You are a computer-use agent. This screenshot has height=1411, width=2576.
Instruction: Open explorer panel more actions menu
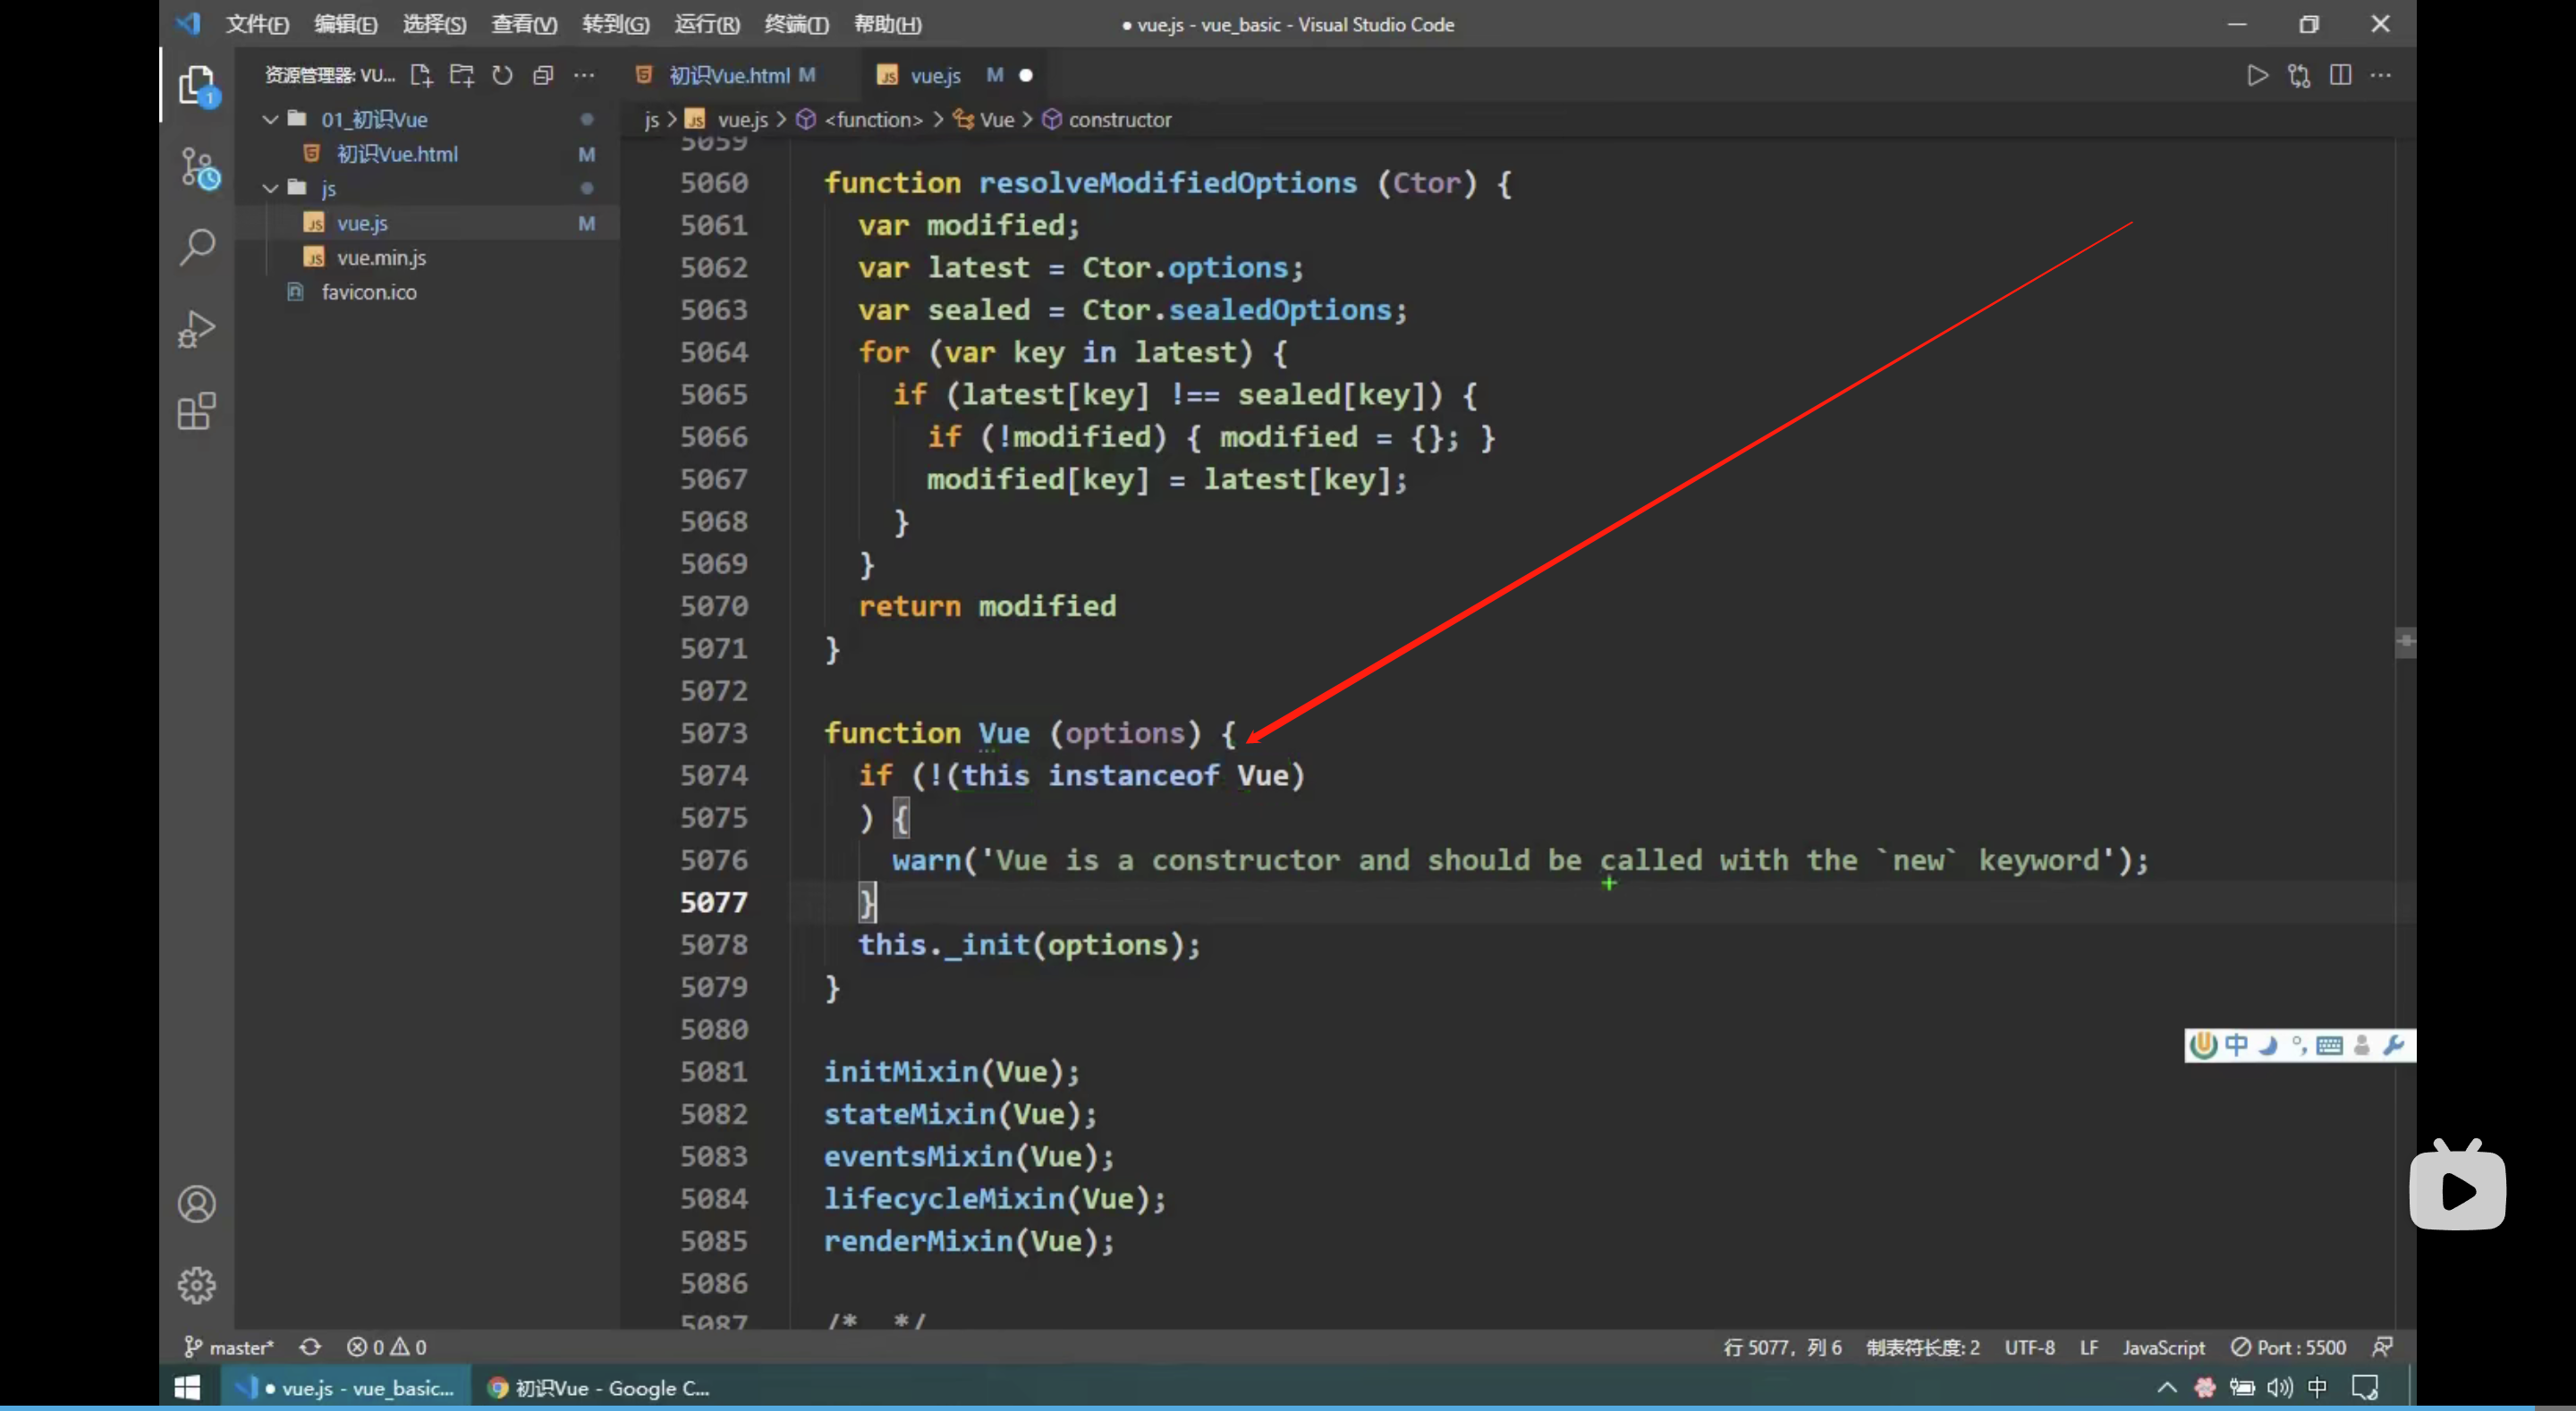pos(584,75)
